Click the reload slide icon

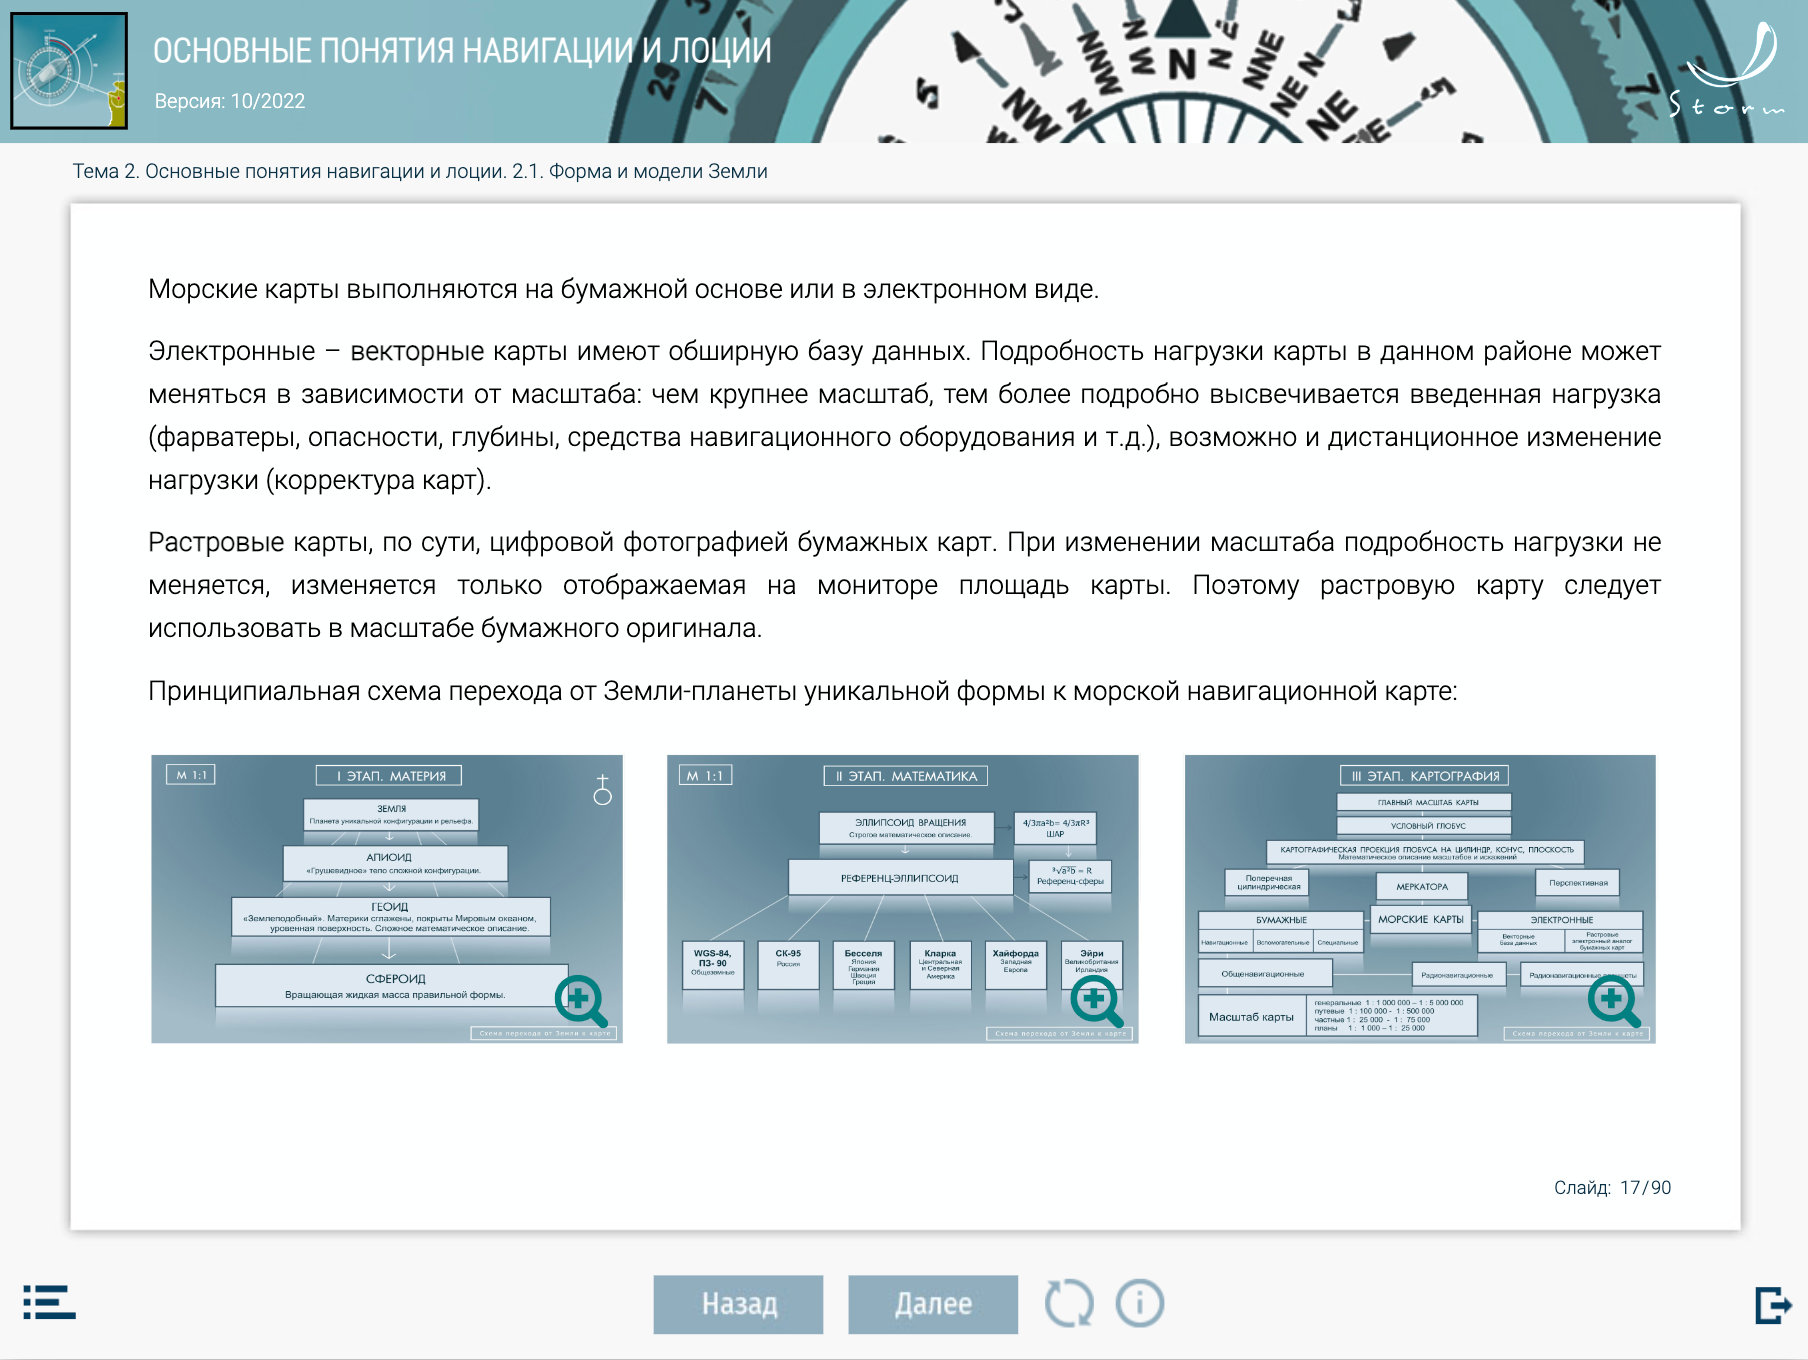pos(1069,1304)
